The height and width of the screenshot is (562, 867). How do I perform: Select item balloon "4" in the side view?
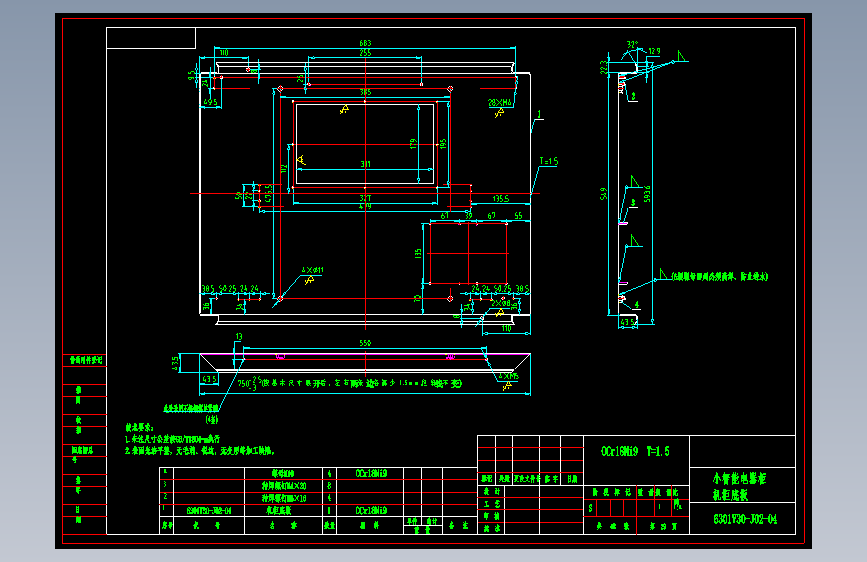[637, 305]
